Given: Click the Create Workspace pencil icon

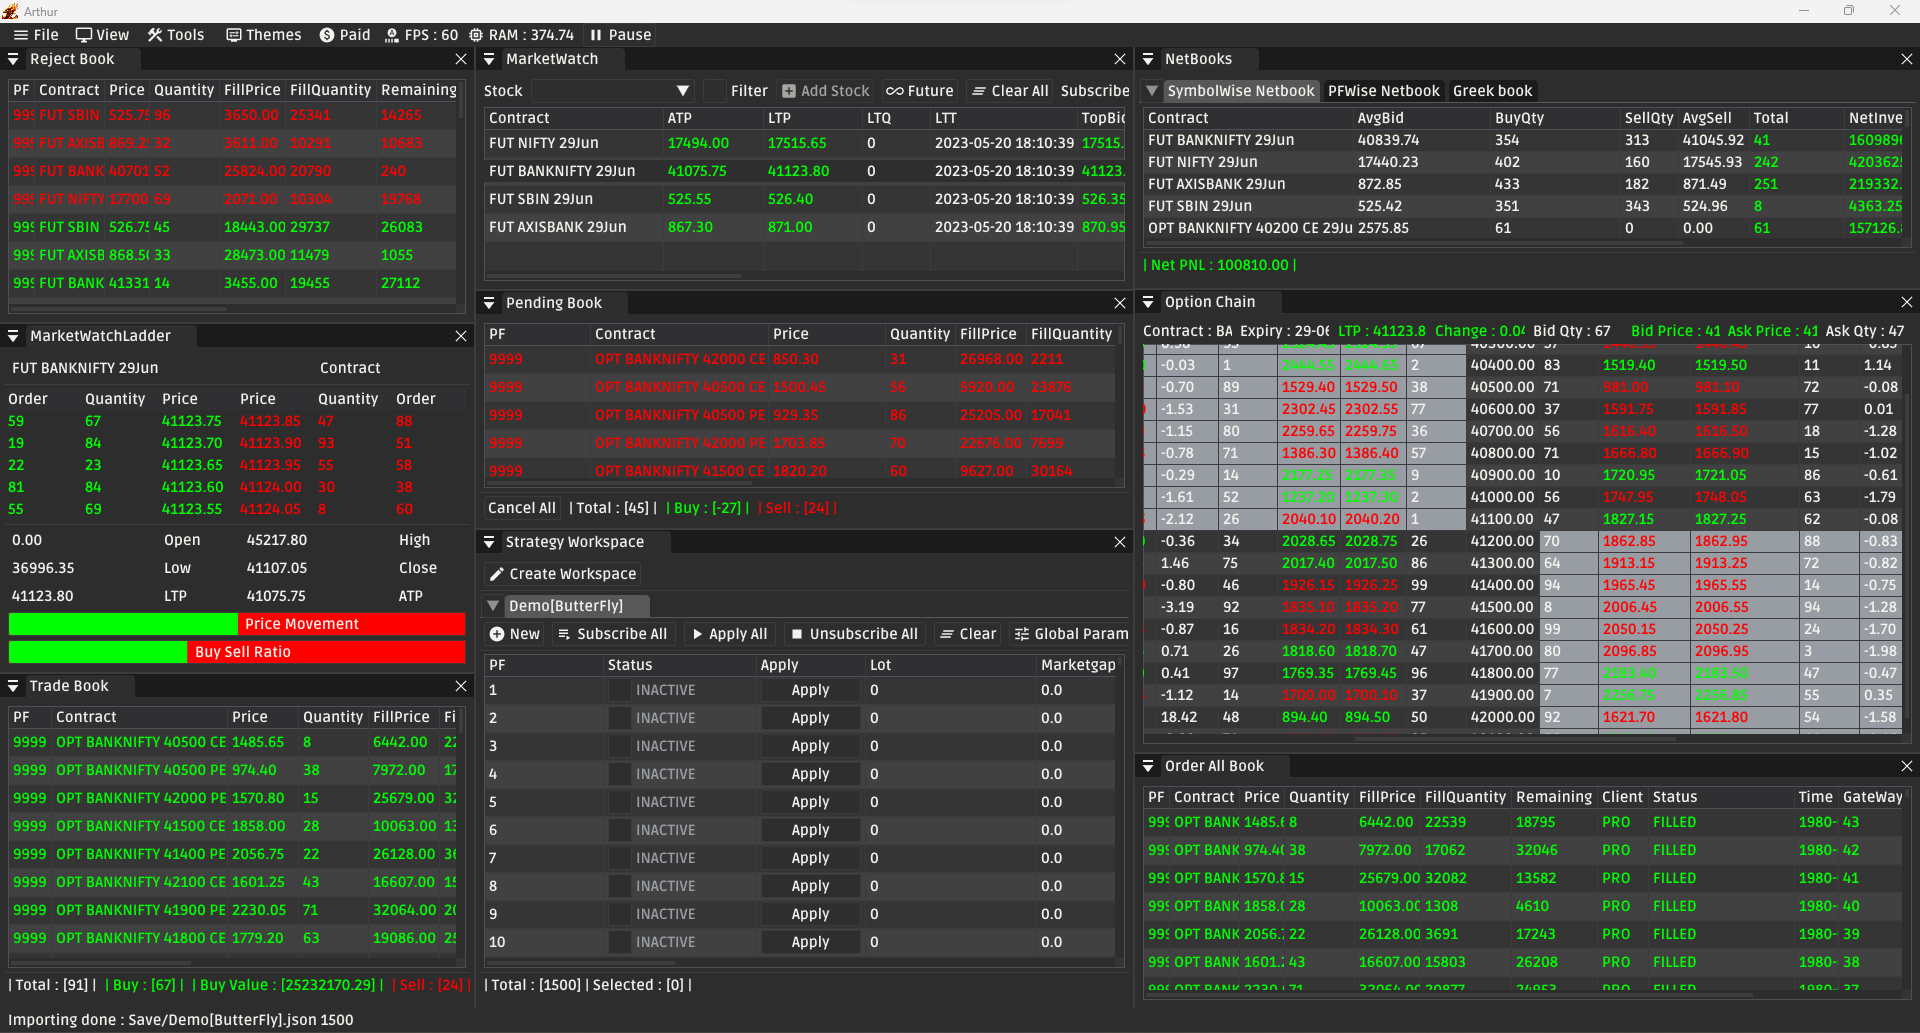Looking at the screenshot, I should point(496,574).
